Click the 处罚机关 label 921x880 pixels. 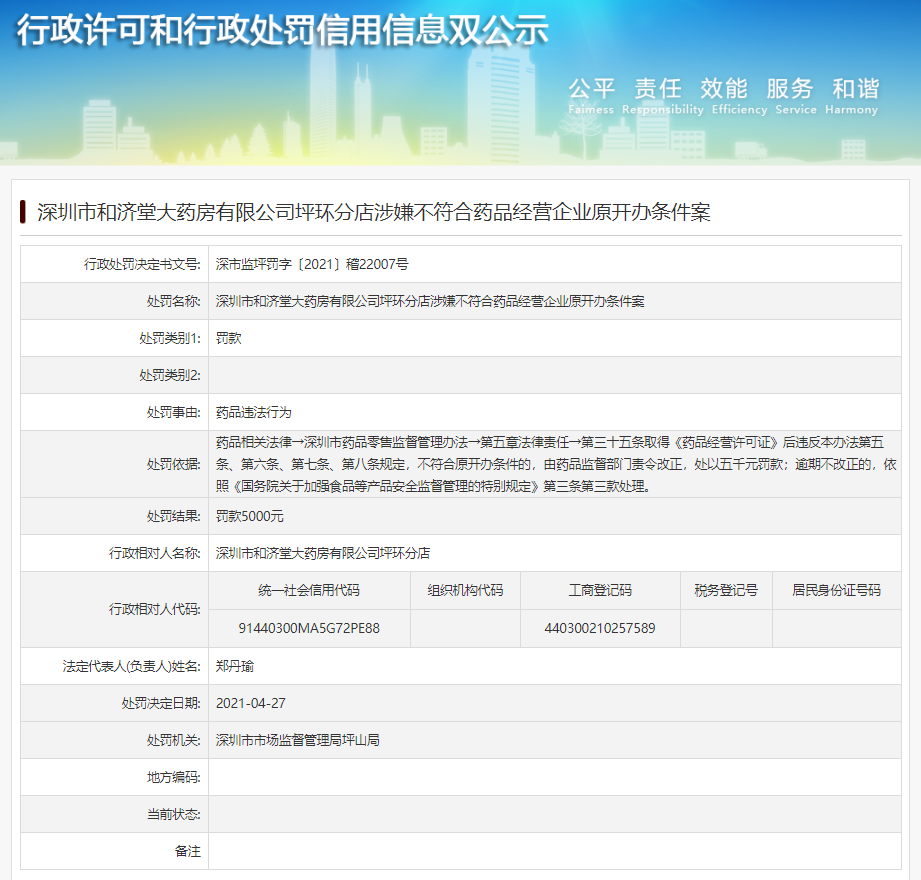tap(173, 741)
